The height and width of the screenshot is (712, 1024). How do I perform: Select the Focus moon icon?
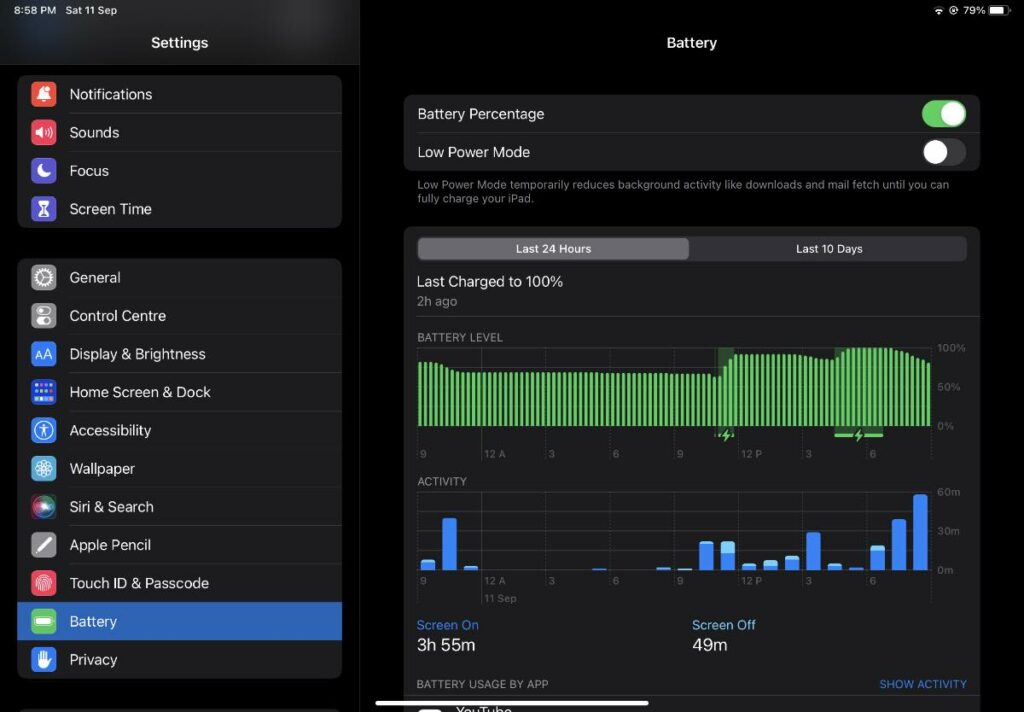(43, 171)
